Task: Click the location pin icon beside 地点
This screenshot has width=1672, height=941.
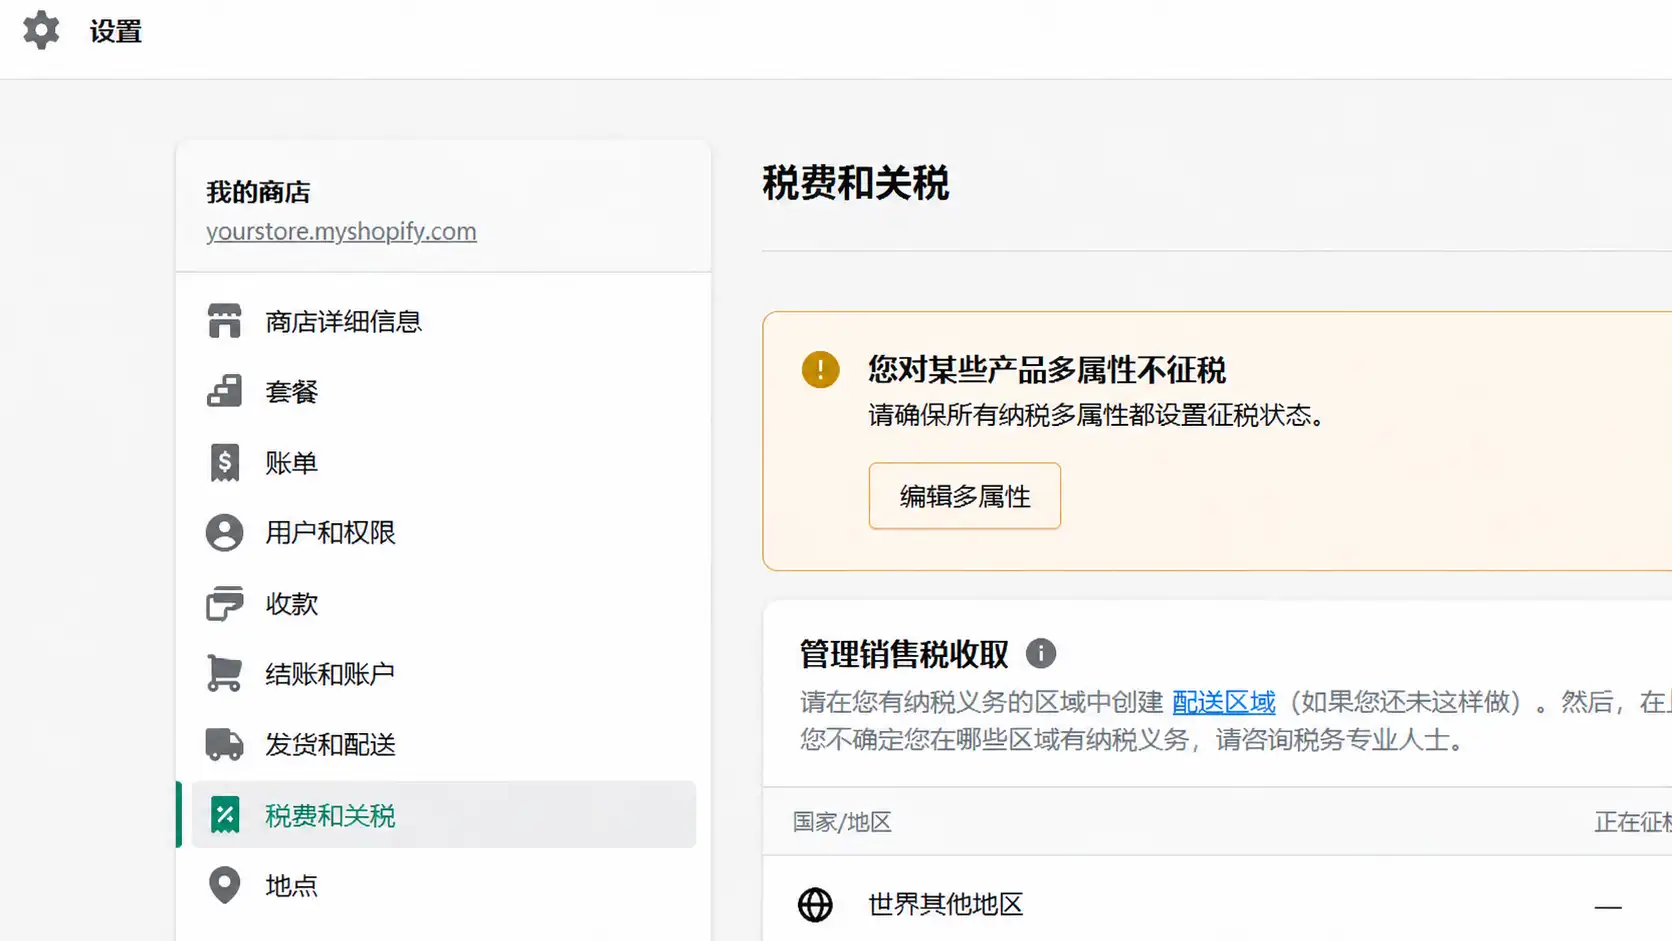Action: point(224,885)
